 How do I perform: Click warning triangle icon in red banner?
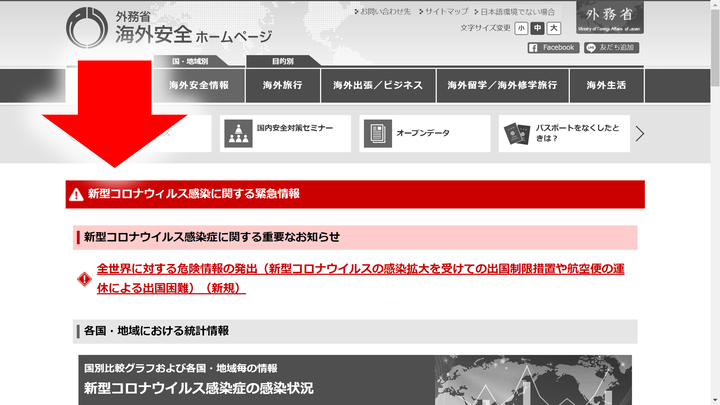click(76, 195)
